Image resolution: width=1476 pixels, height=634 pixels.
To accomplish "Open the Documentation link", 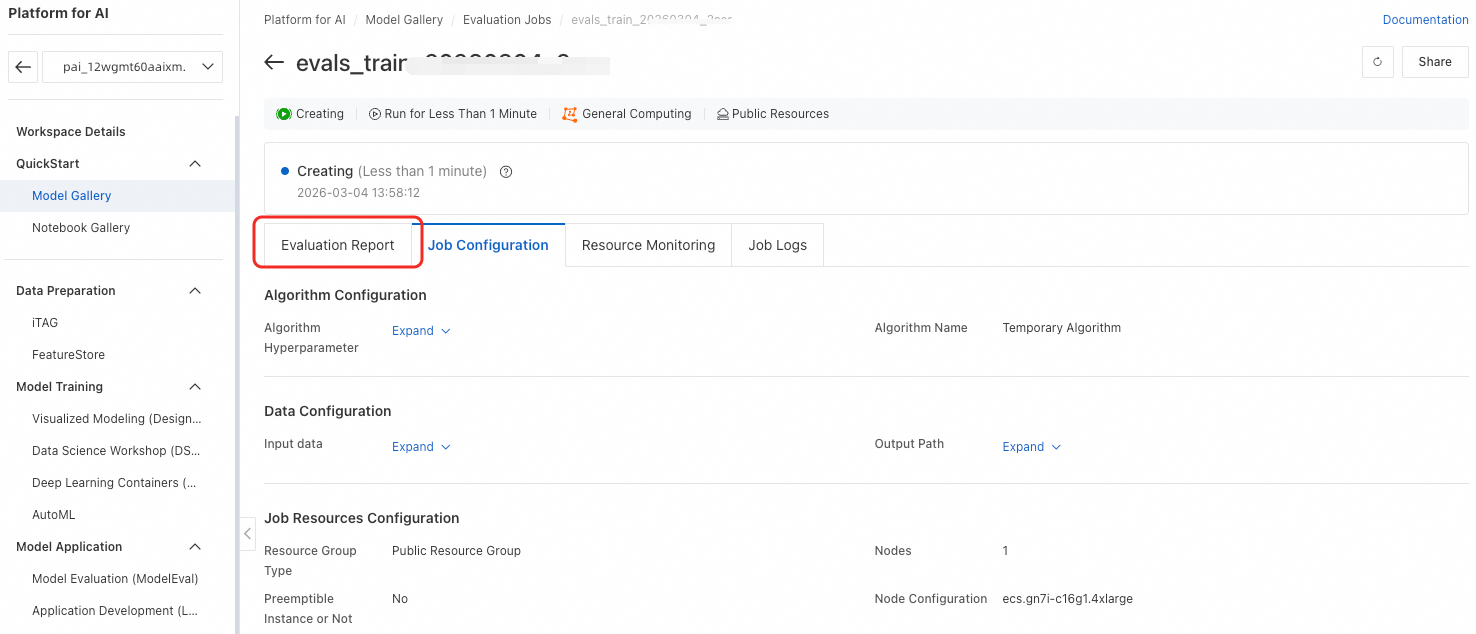I will tap(1425, 20).
